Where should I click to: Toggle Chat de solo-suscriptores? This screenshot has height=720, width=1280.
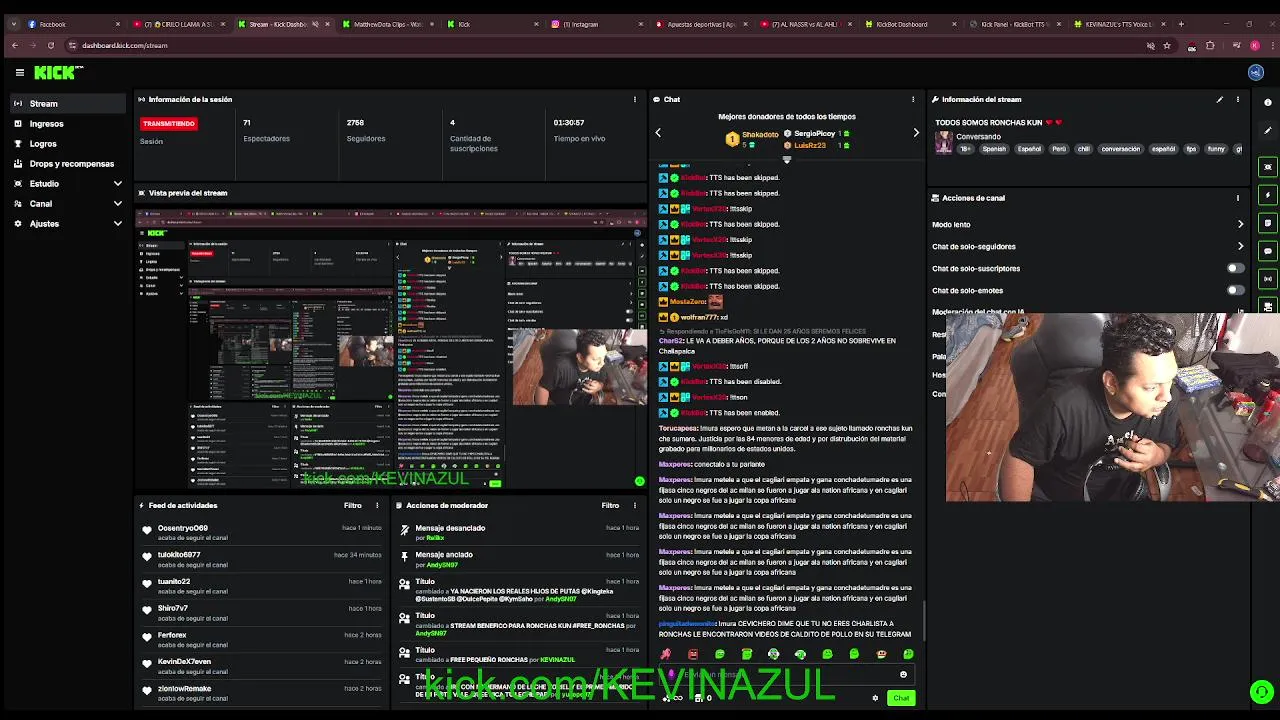pos(1236,268)
